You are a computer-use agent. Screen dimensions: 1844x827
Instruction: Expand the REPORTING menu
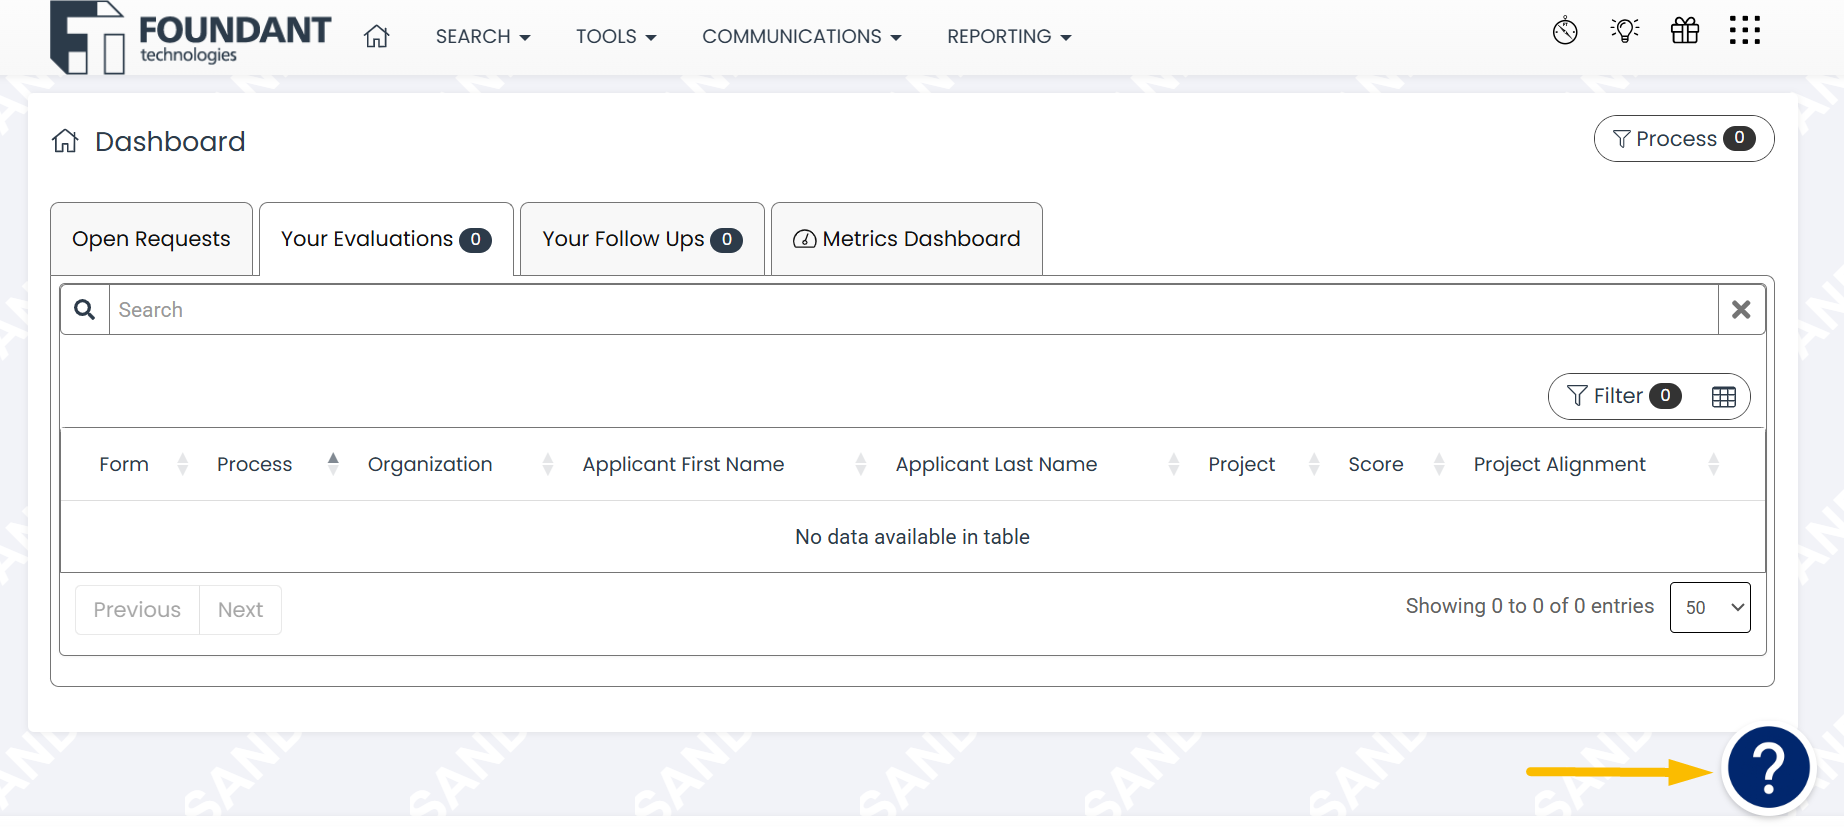[1009, 37]
